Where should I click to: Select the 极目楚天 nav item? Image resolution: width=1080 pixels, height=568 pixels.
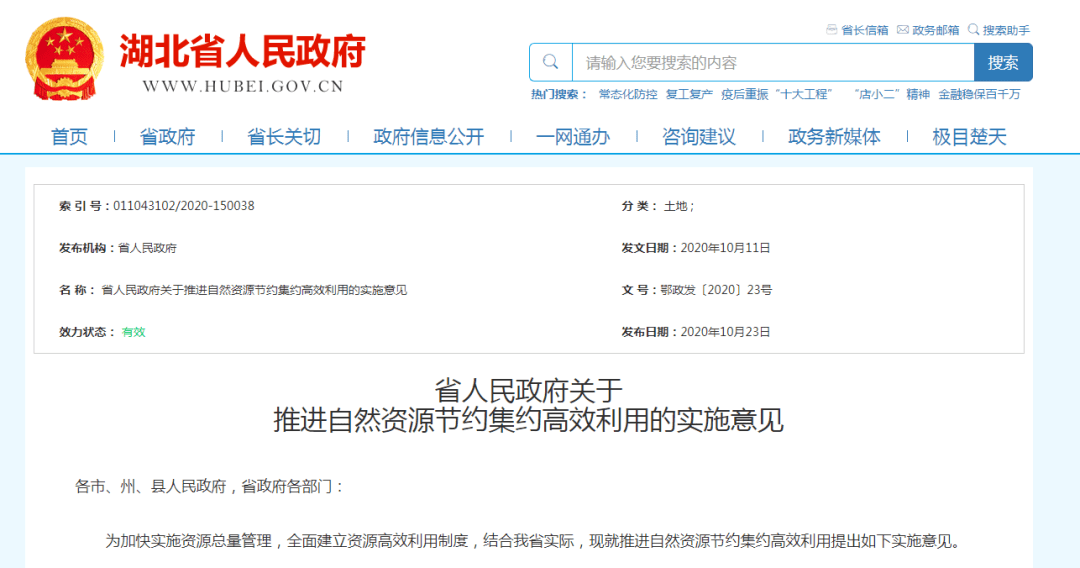click(x=969, y=137)
